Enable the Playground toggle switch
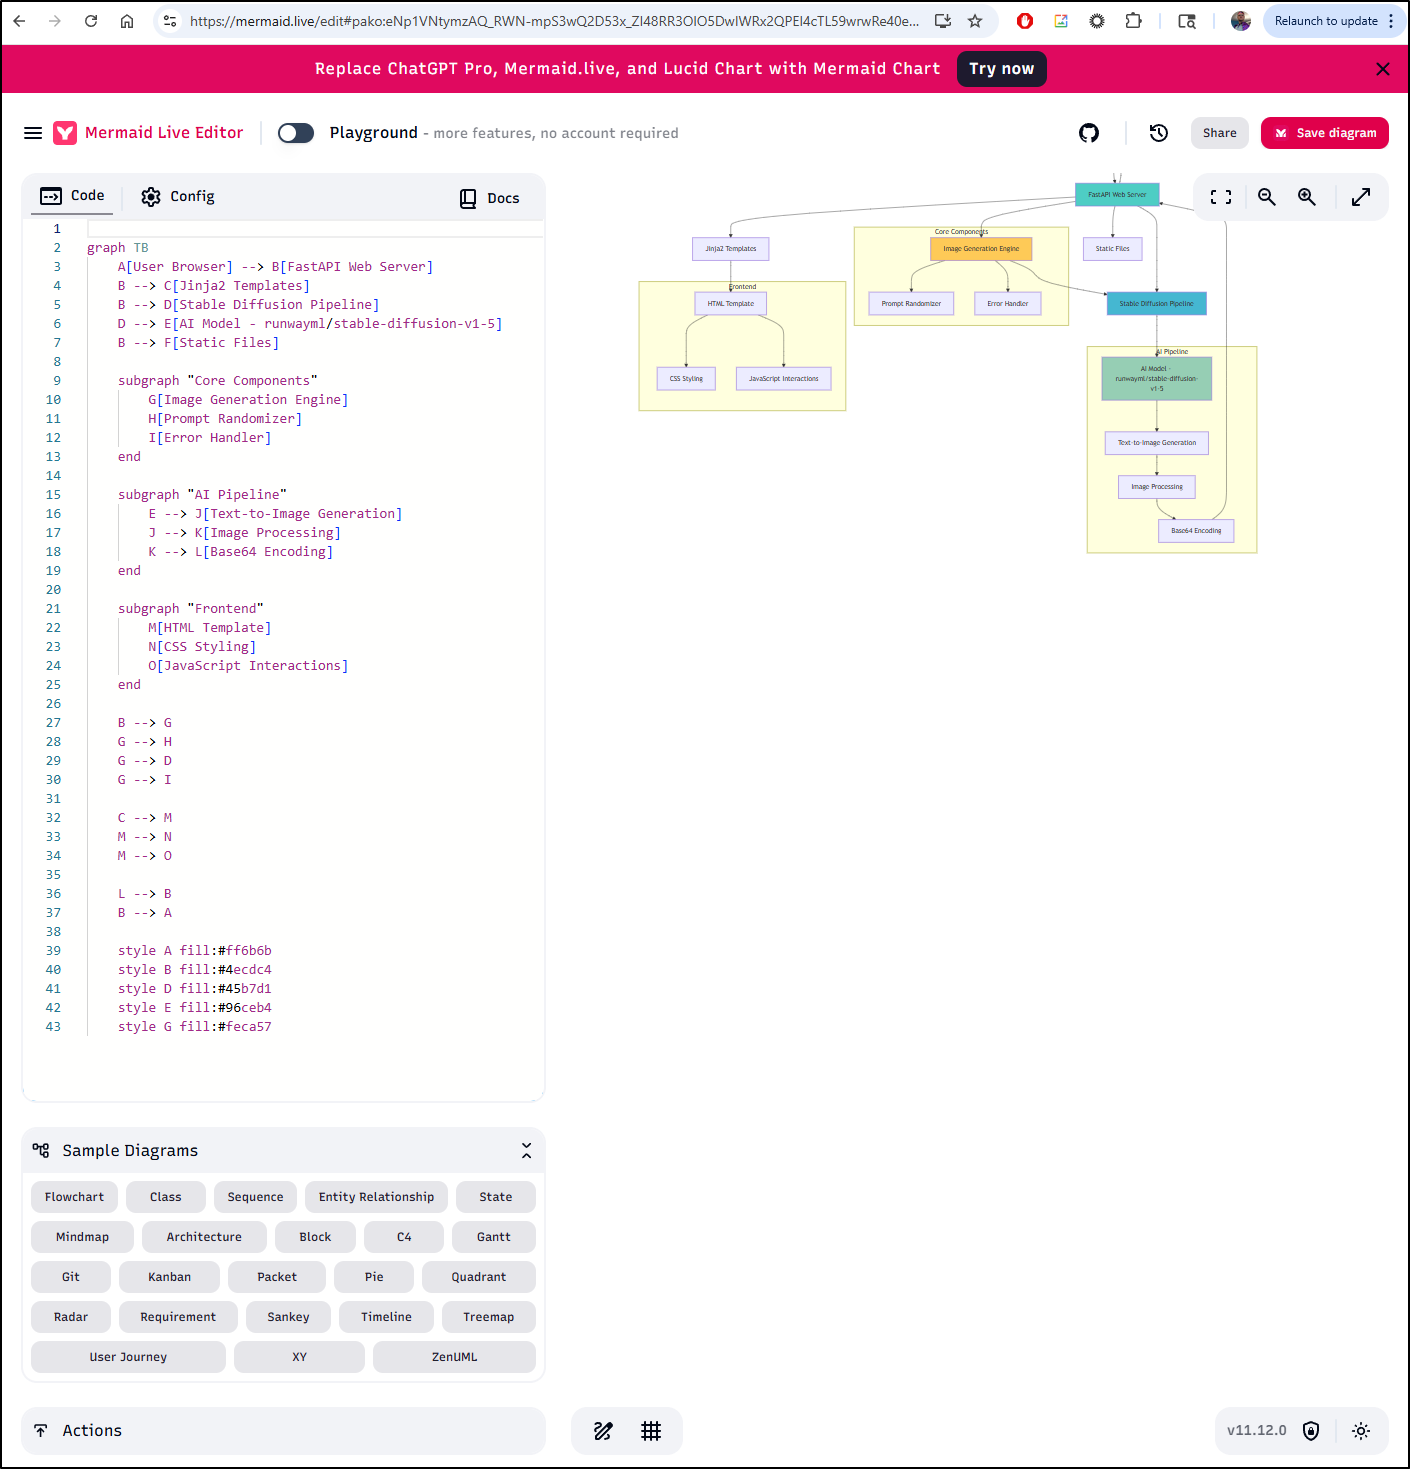Viewport: 1410px width, 1469px height. pyautogui.click(x=296, y=133)
